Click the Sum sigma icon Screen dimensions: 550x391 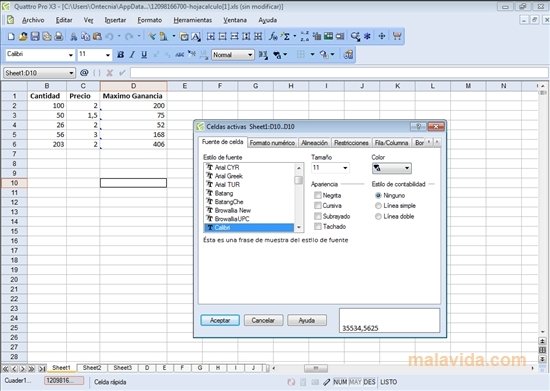coord(286,36)
